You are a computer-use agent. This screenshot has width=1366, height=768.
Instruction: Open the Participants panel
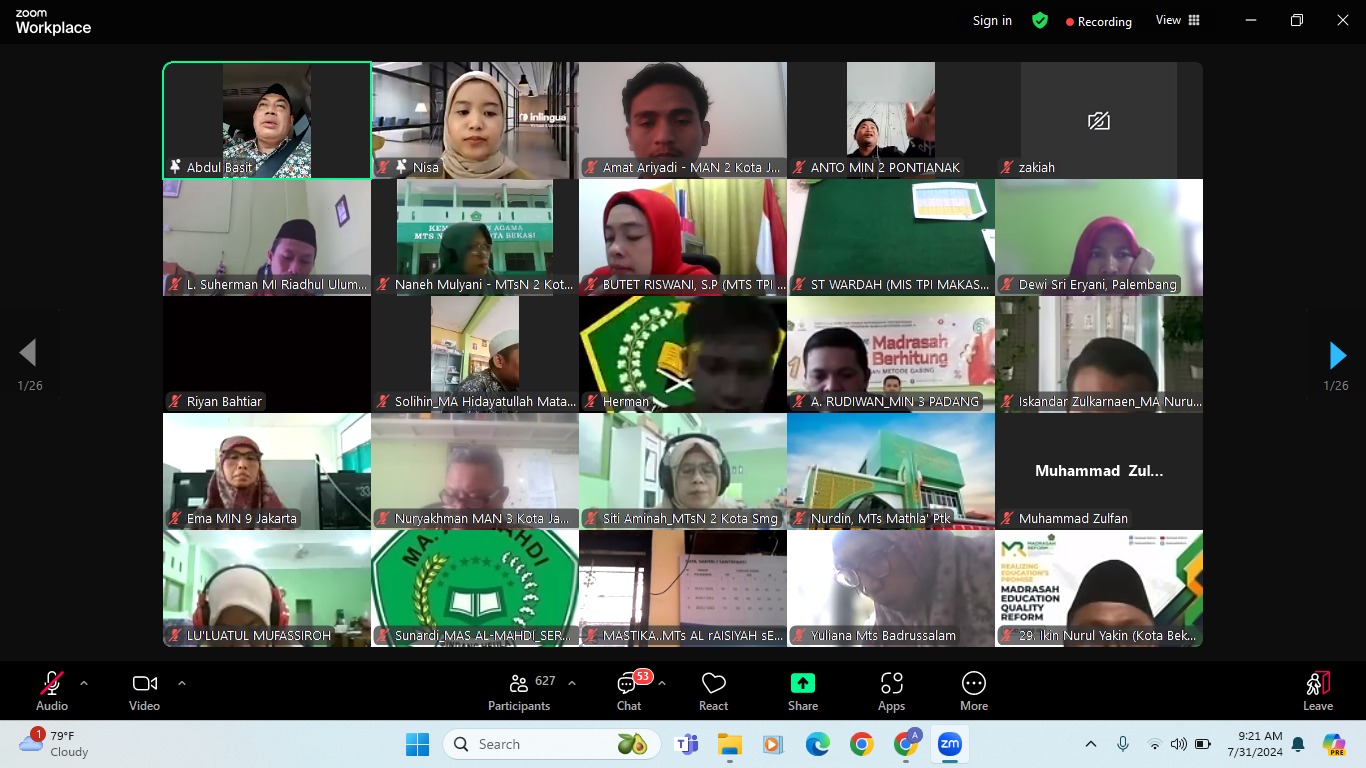coord(519,691)
